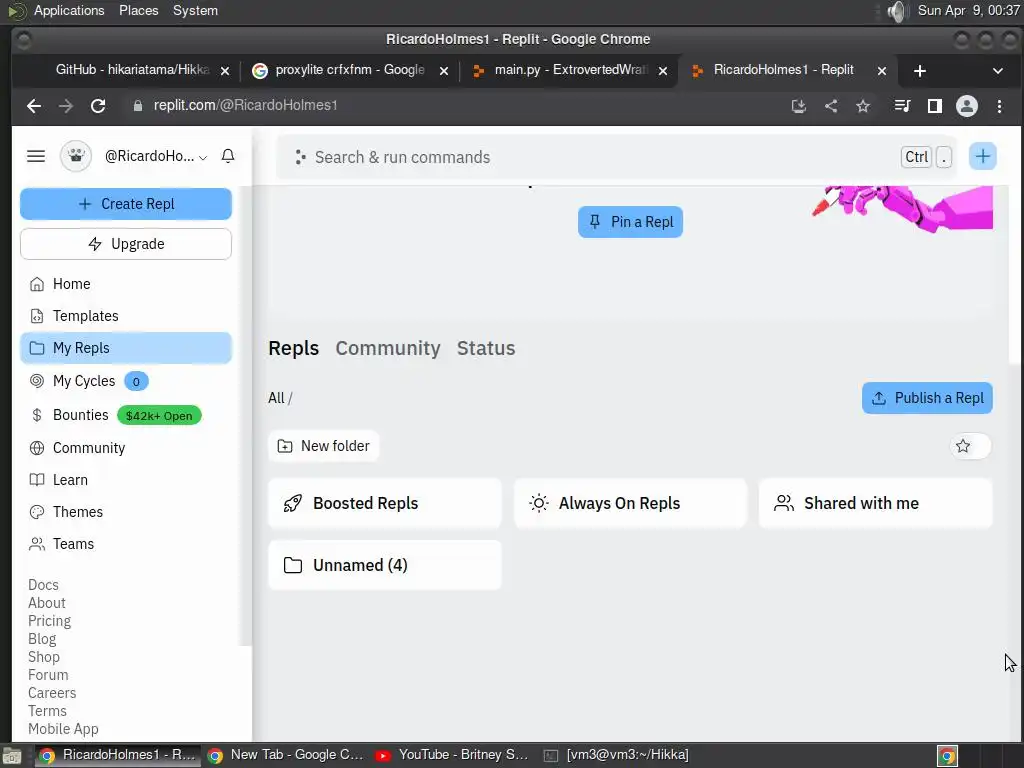Open Bounties in sidebar
The height and width of the screenshot is (768, 1024).
[x=126, y=415]
